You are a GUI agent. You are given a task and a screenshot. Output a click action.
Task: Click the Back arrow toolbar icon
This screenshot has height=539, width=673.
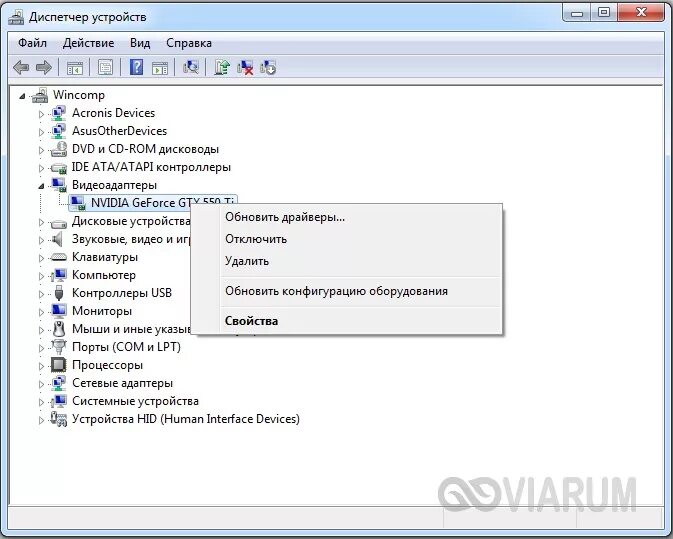21,67
